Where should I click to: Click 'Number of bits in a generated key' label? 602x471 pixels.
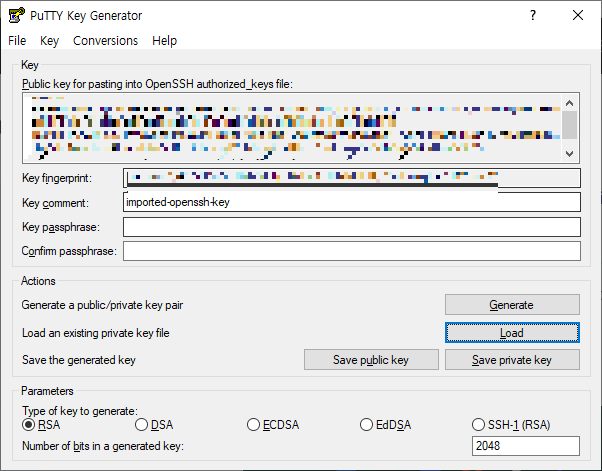pyautogui.click(x=103, y=446)
